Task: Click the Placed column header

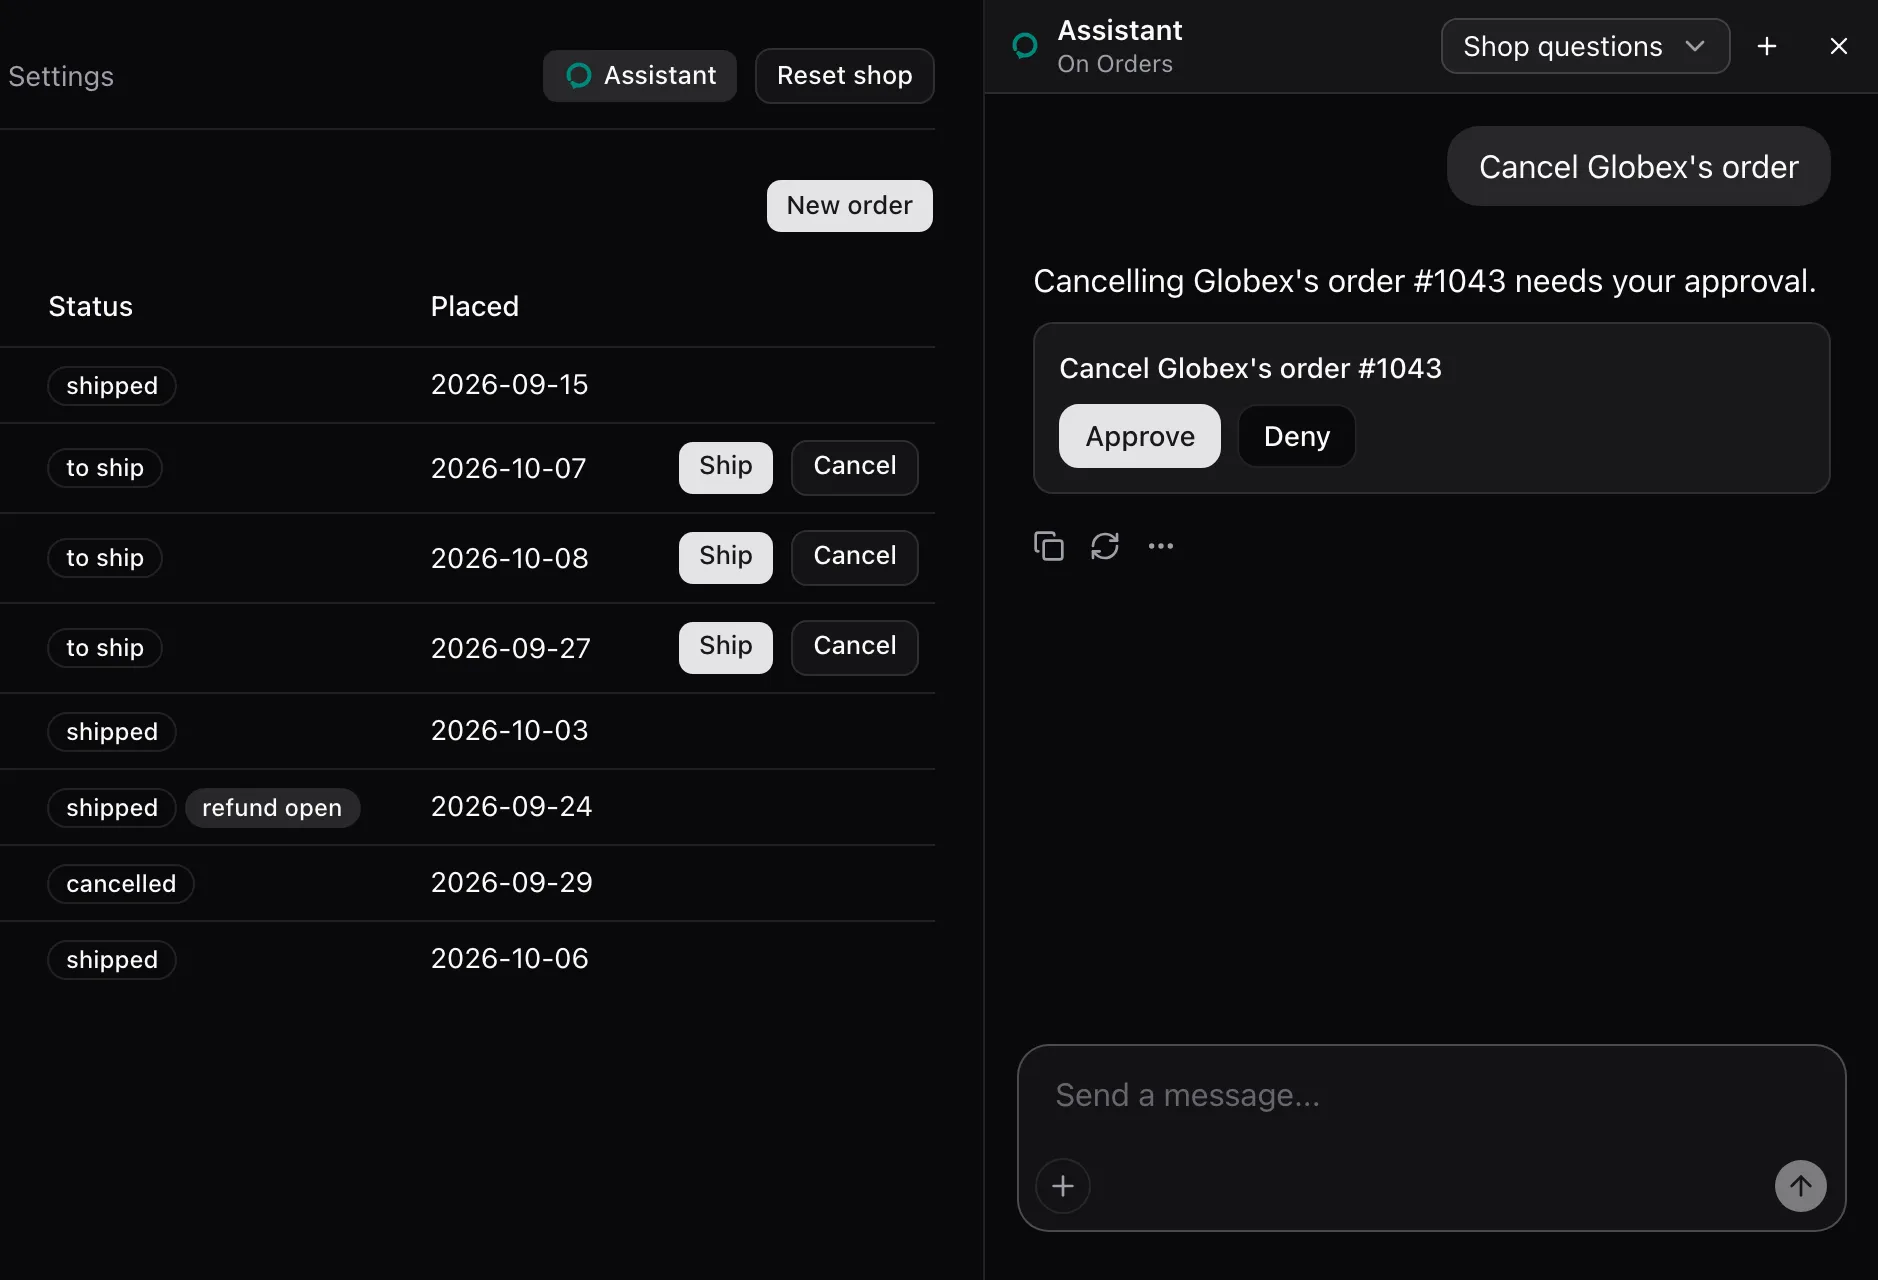Action: pyautogui.click(x=475, y=307)
